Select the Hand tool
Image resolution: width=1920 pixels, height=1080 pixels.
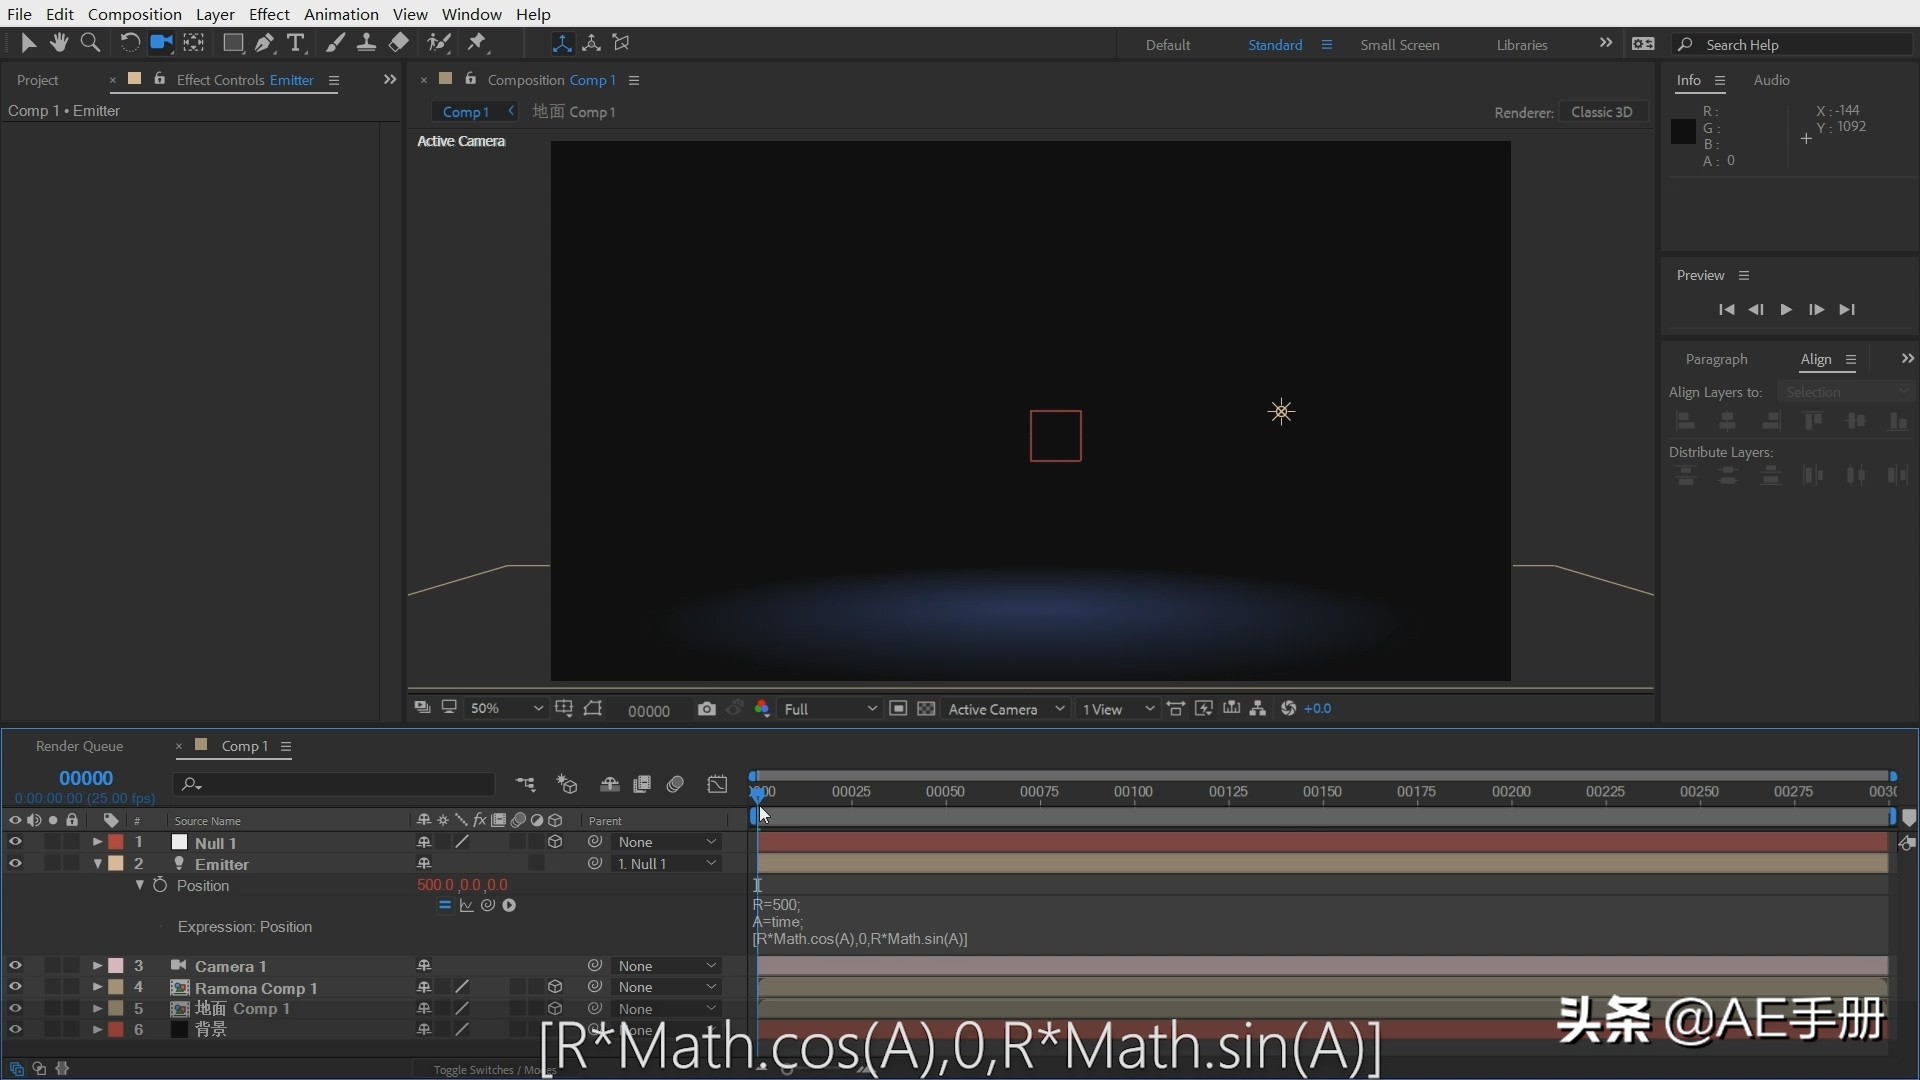(59, 42)
